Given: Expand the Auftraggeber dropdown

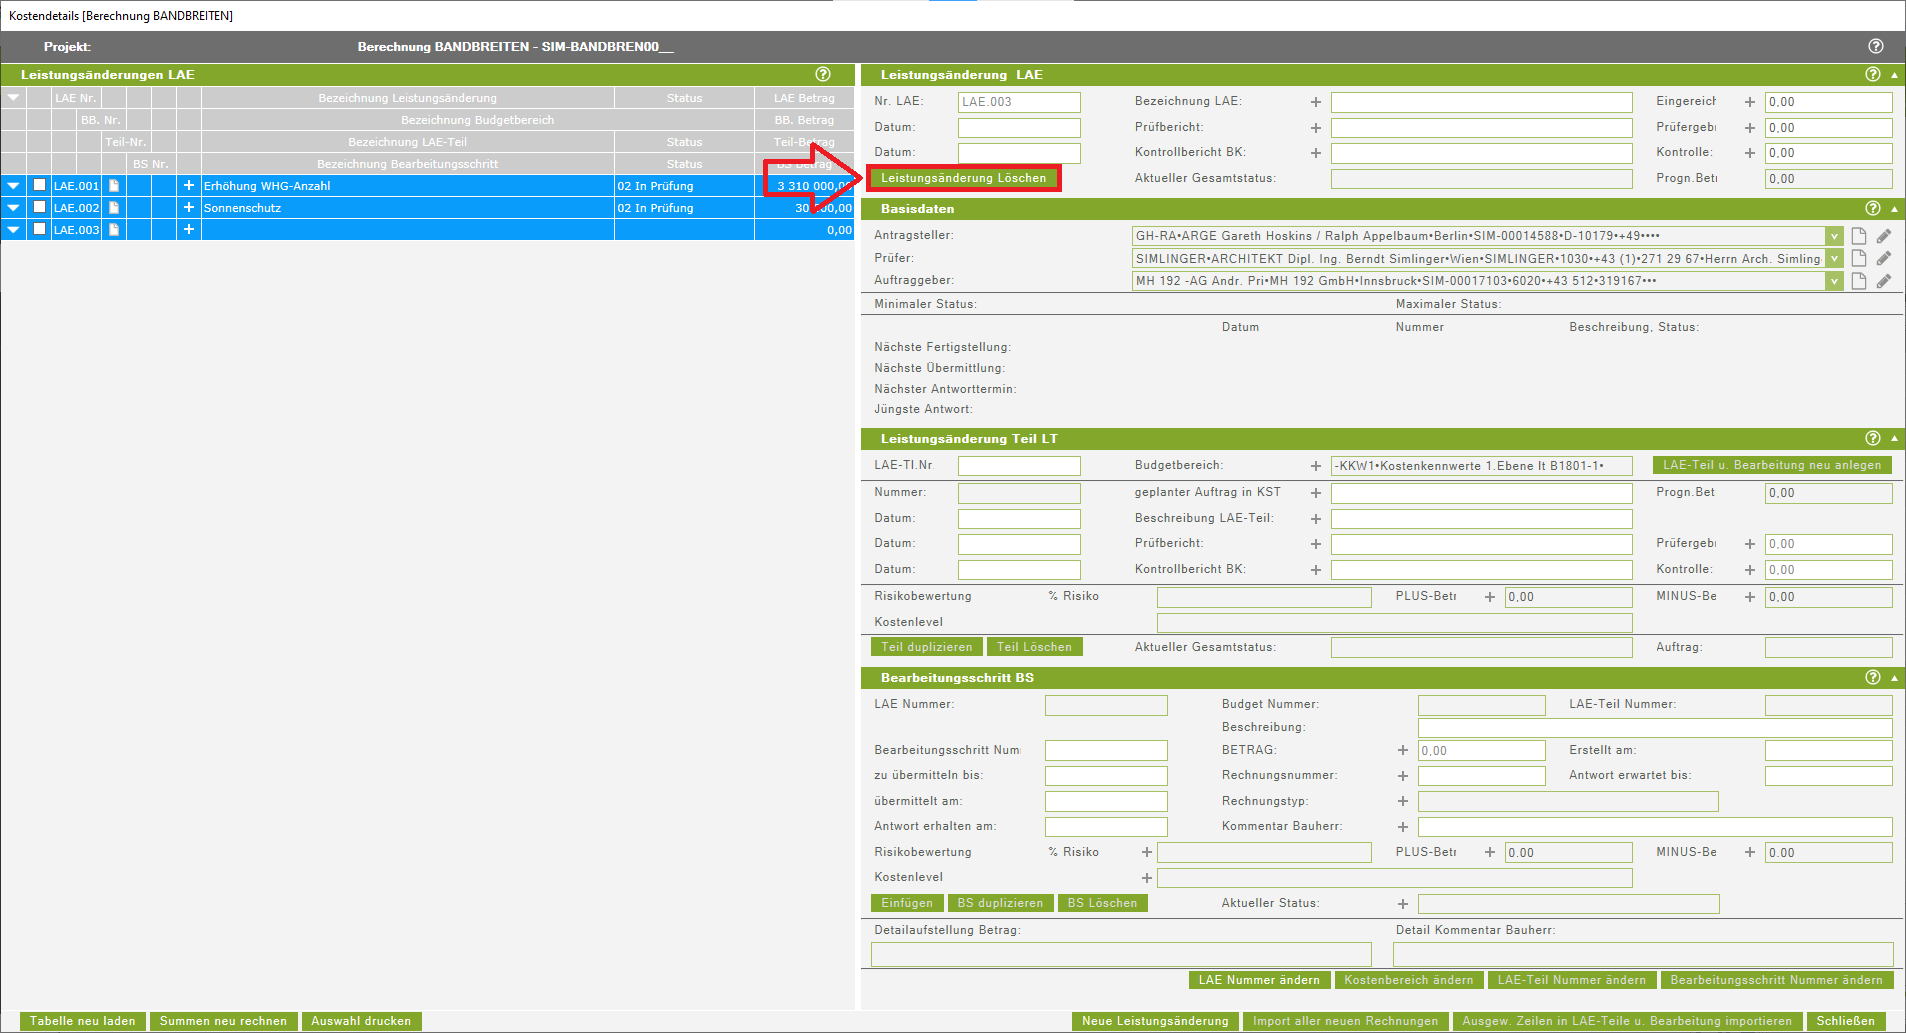Looking at the screenshot, I should pos(1834,281).
